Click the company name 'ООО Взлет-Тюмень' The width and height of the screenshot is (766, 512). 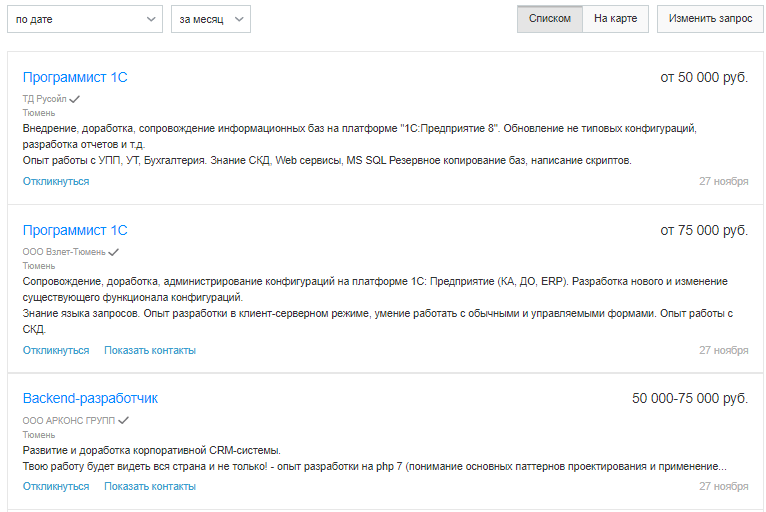[64, 252]
